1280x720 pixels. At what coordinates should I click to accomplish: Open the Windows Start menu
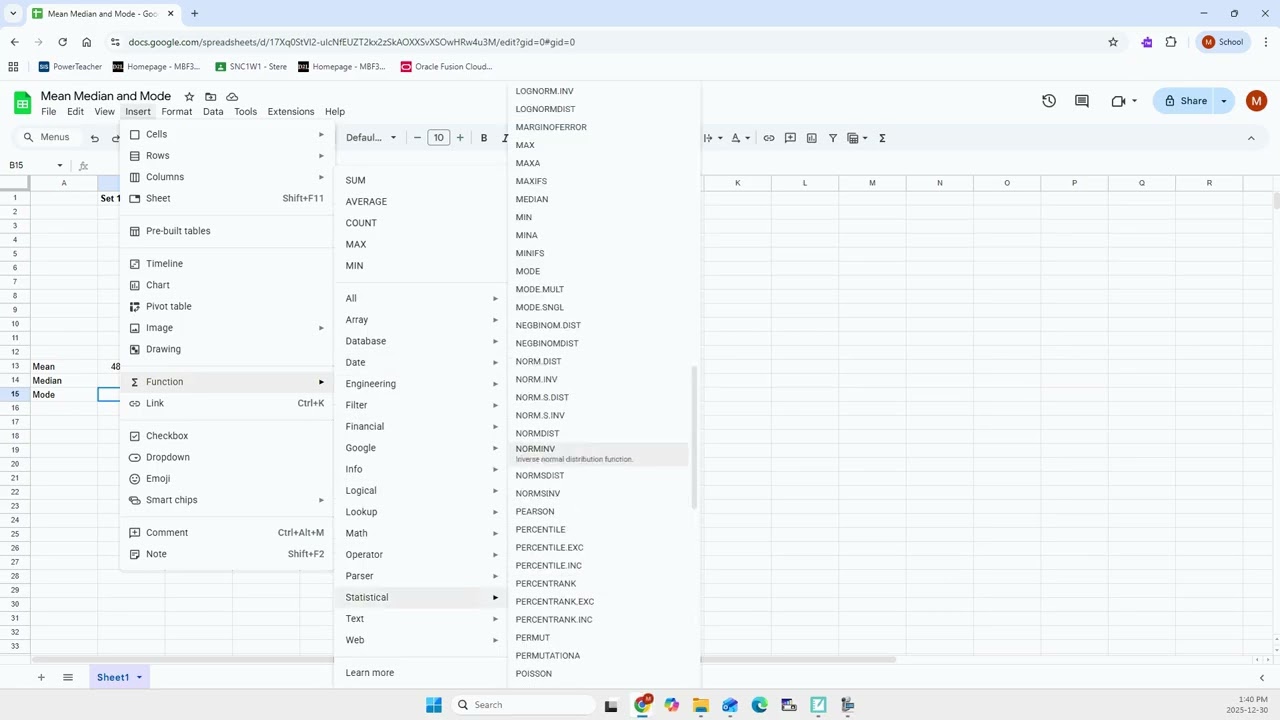434,705
